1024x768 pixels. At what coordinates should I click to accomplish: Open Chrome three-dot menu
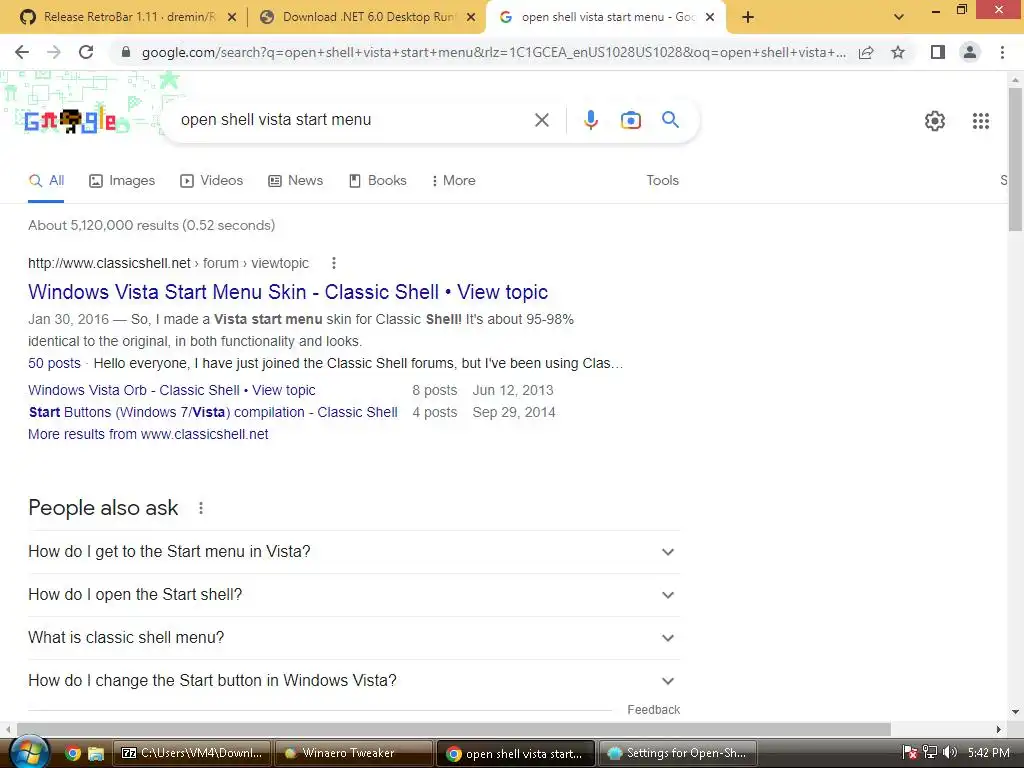tap(1002, 52)
